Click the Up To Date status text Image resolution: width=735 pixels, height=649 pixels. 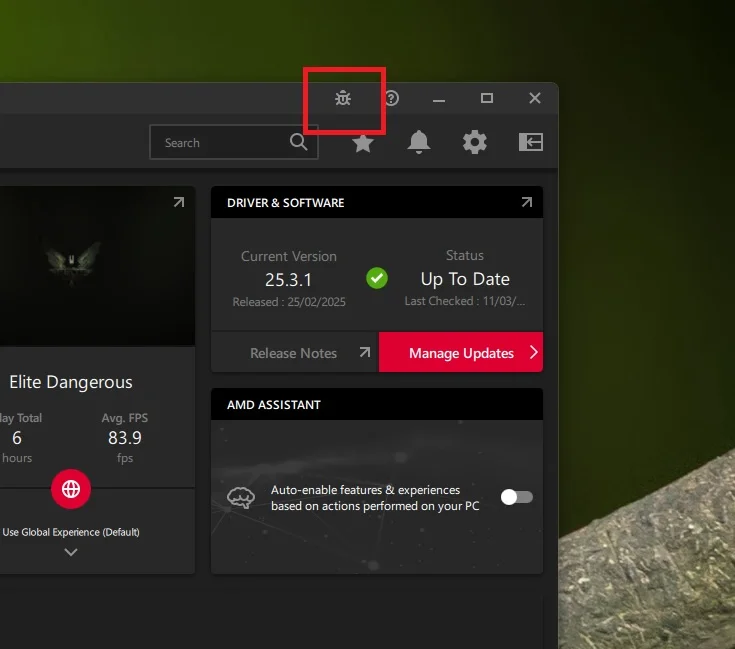(465, 279)
